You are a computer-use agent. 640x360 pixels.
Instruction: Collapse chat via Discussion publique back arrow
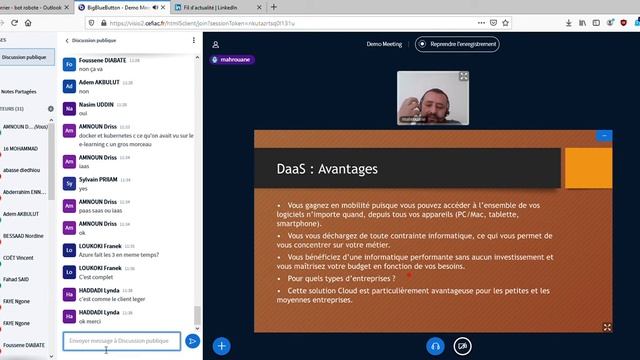(91, 40)
